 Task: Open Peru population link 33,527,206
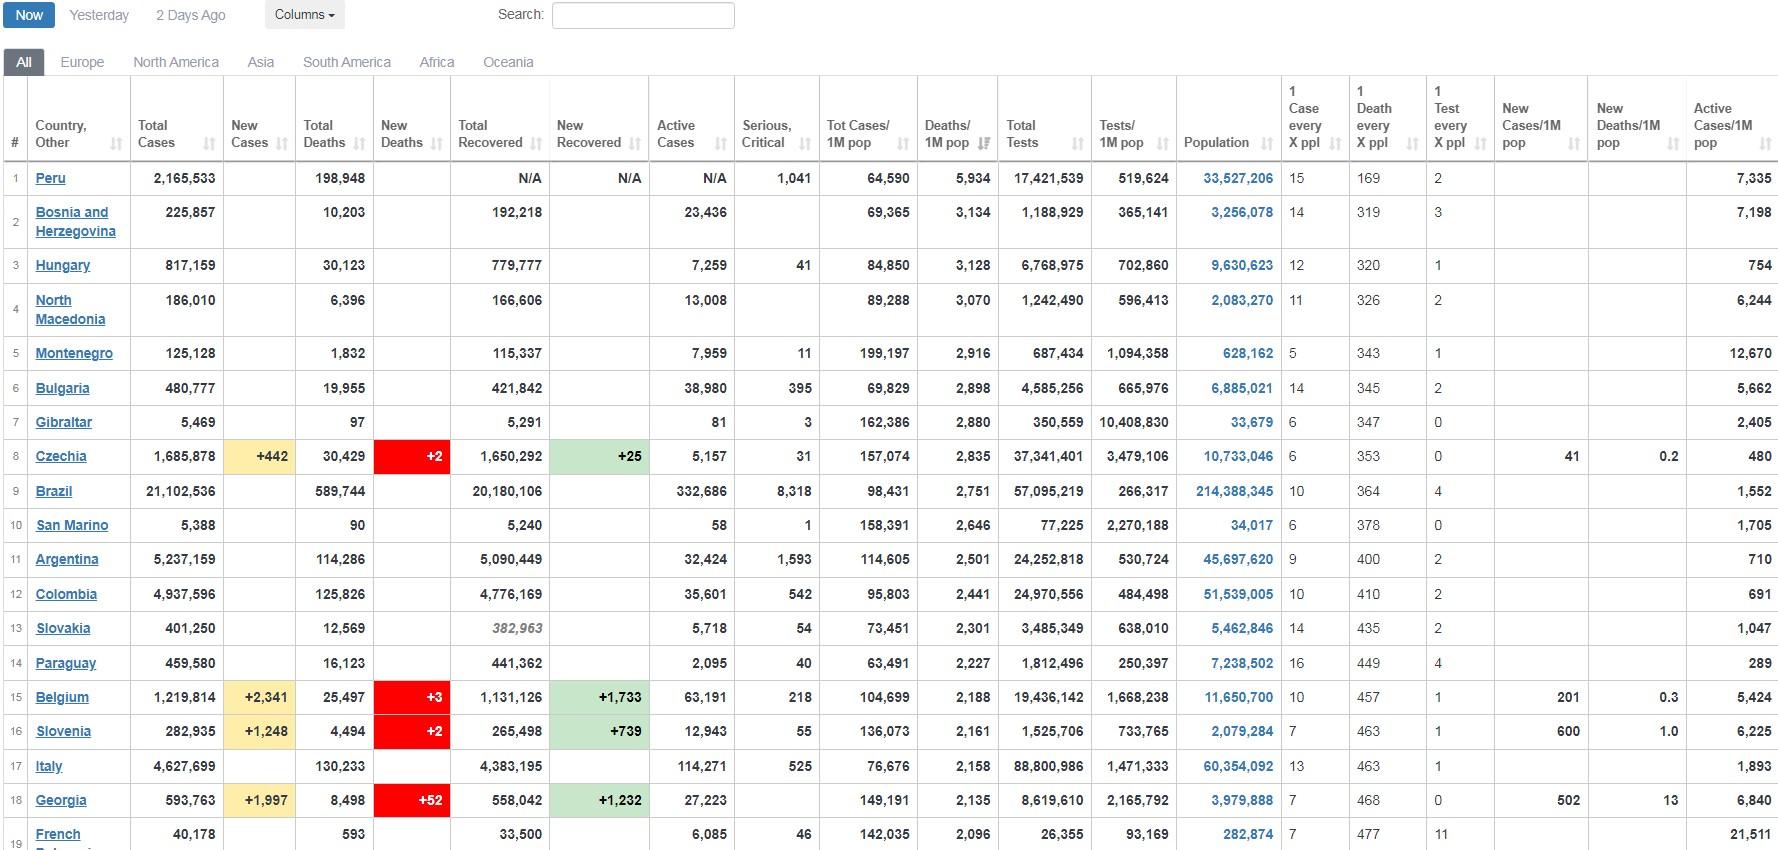[x=1238, y=178]
